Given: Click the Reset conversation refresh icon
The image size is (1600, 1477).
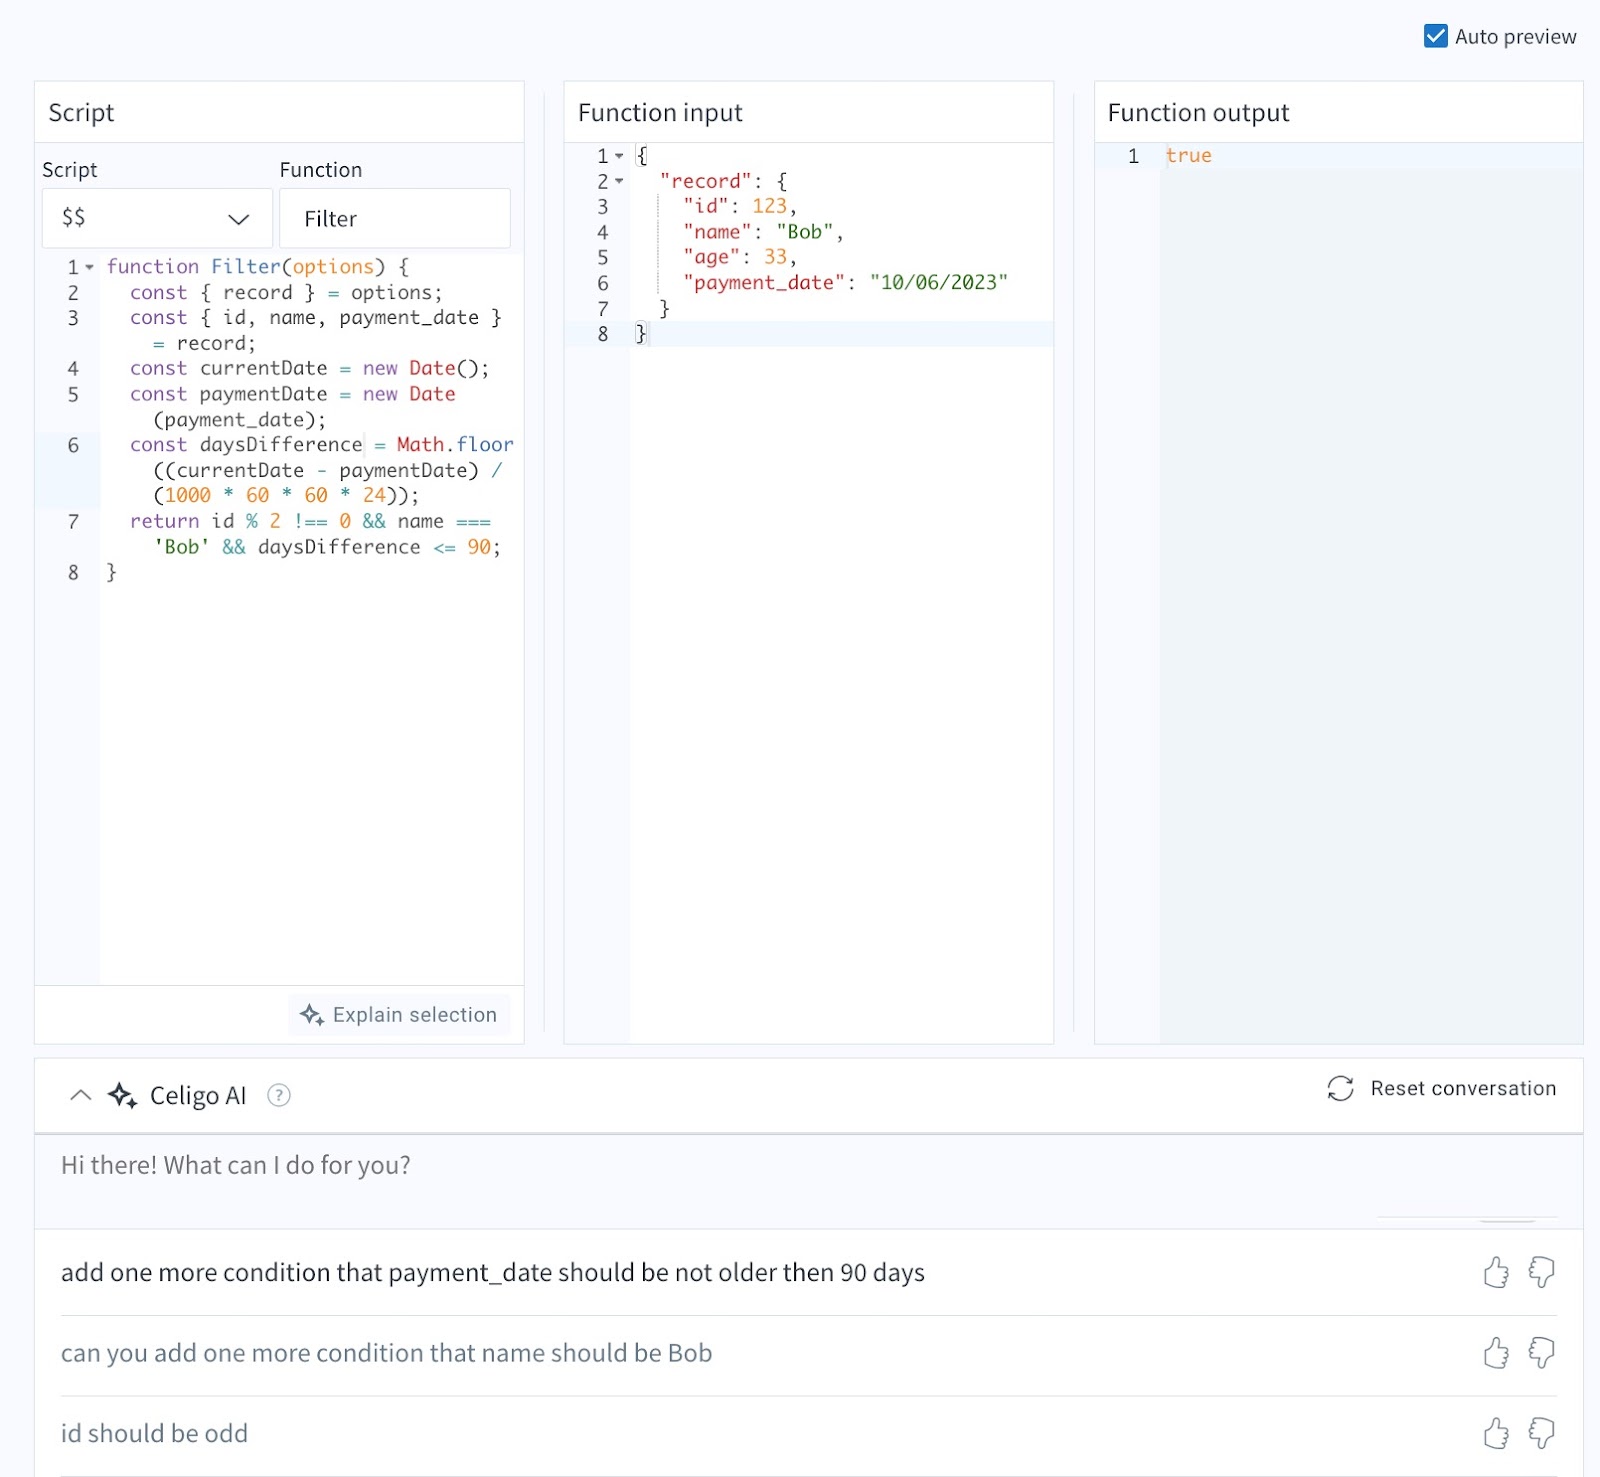Looking at the screenshot, I should point(1340,1088).
